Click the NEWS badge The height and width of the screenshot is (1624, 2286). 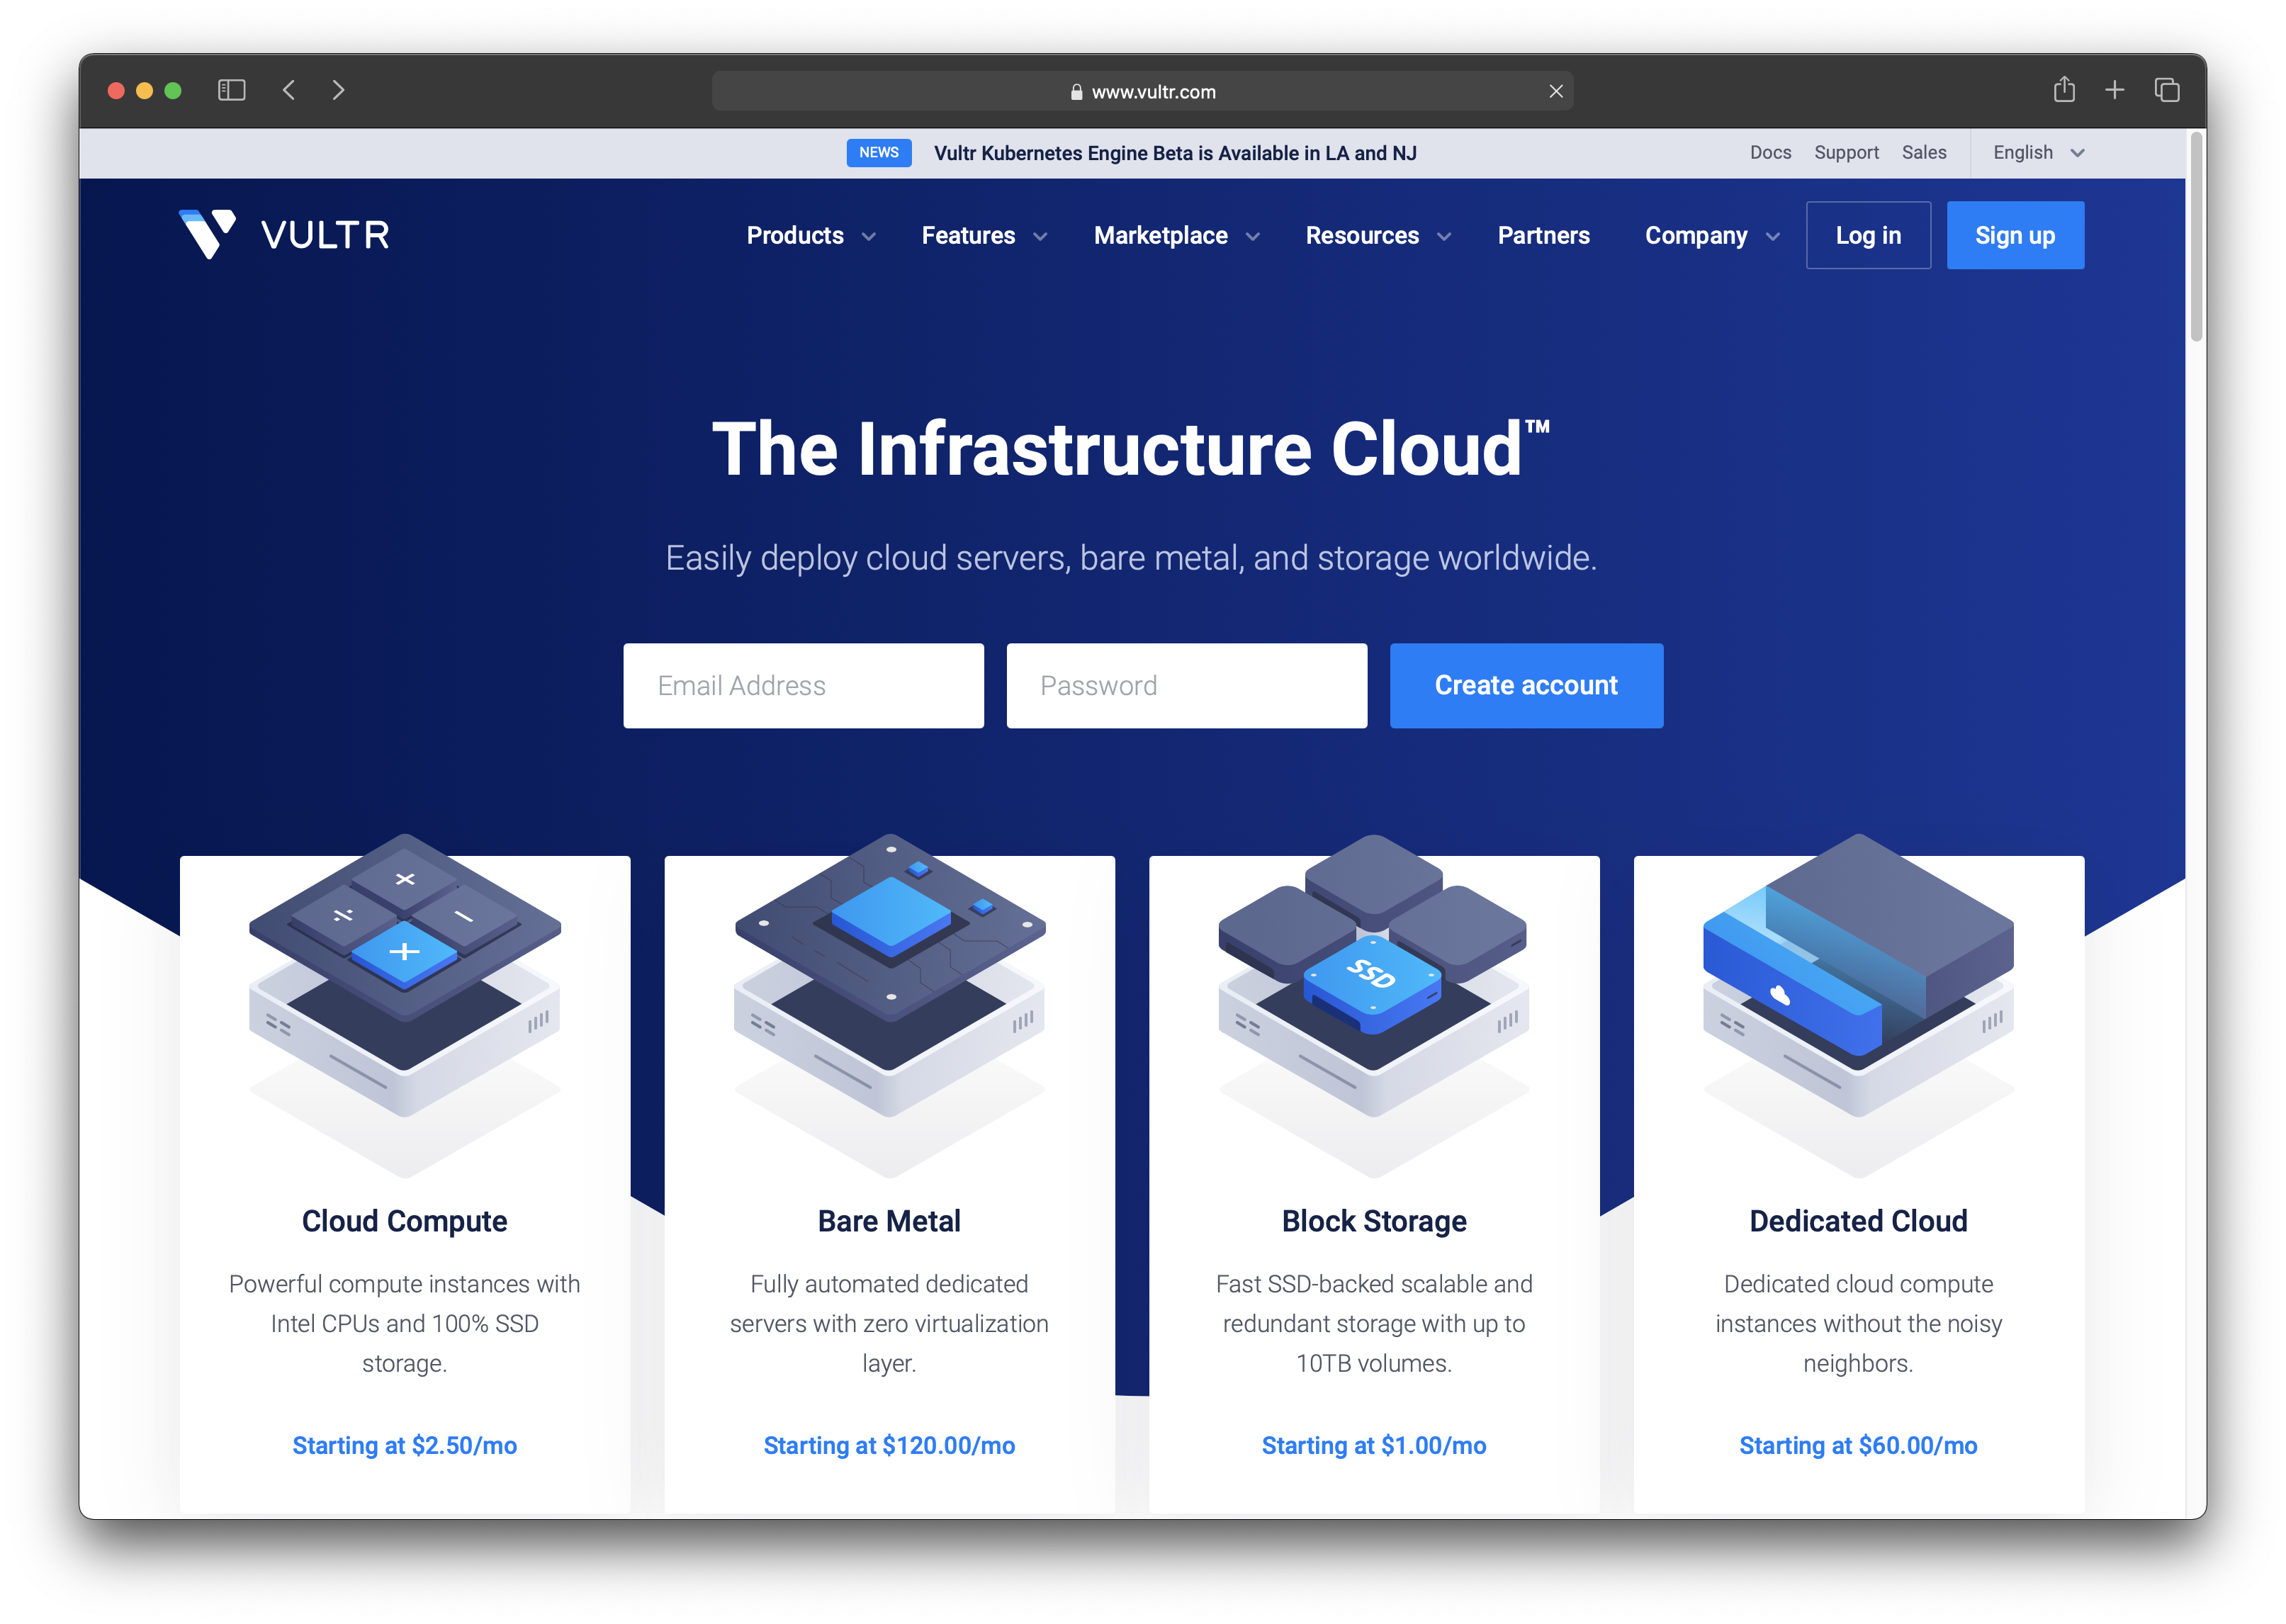tap(878, 152)
